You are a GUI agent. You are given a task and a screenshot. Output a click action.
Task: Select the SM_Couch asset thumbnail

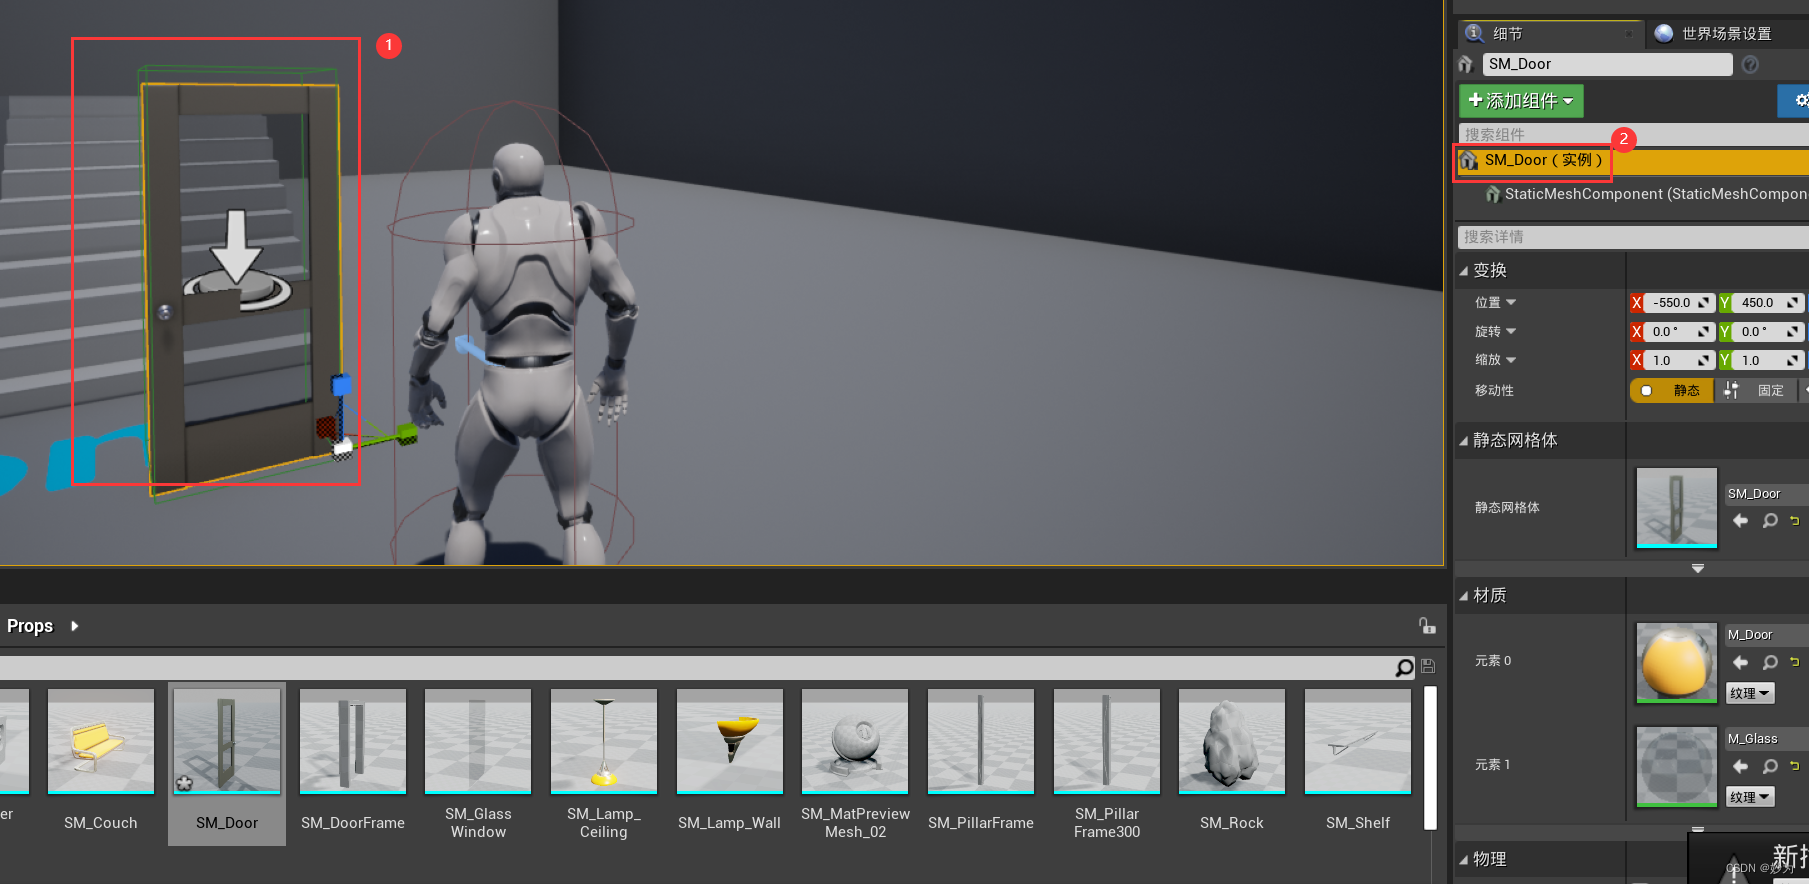[101, 741]
